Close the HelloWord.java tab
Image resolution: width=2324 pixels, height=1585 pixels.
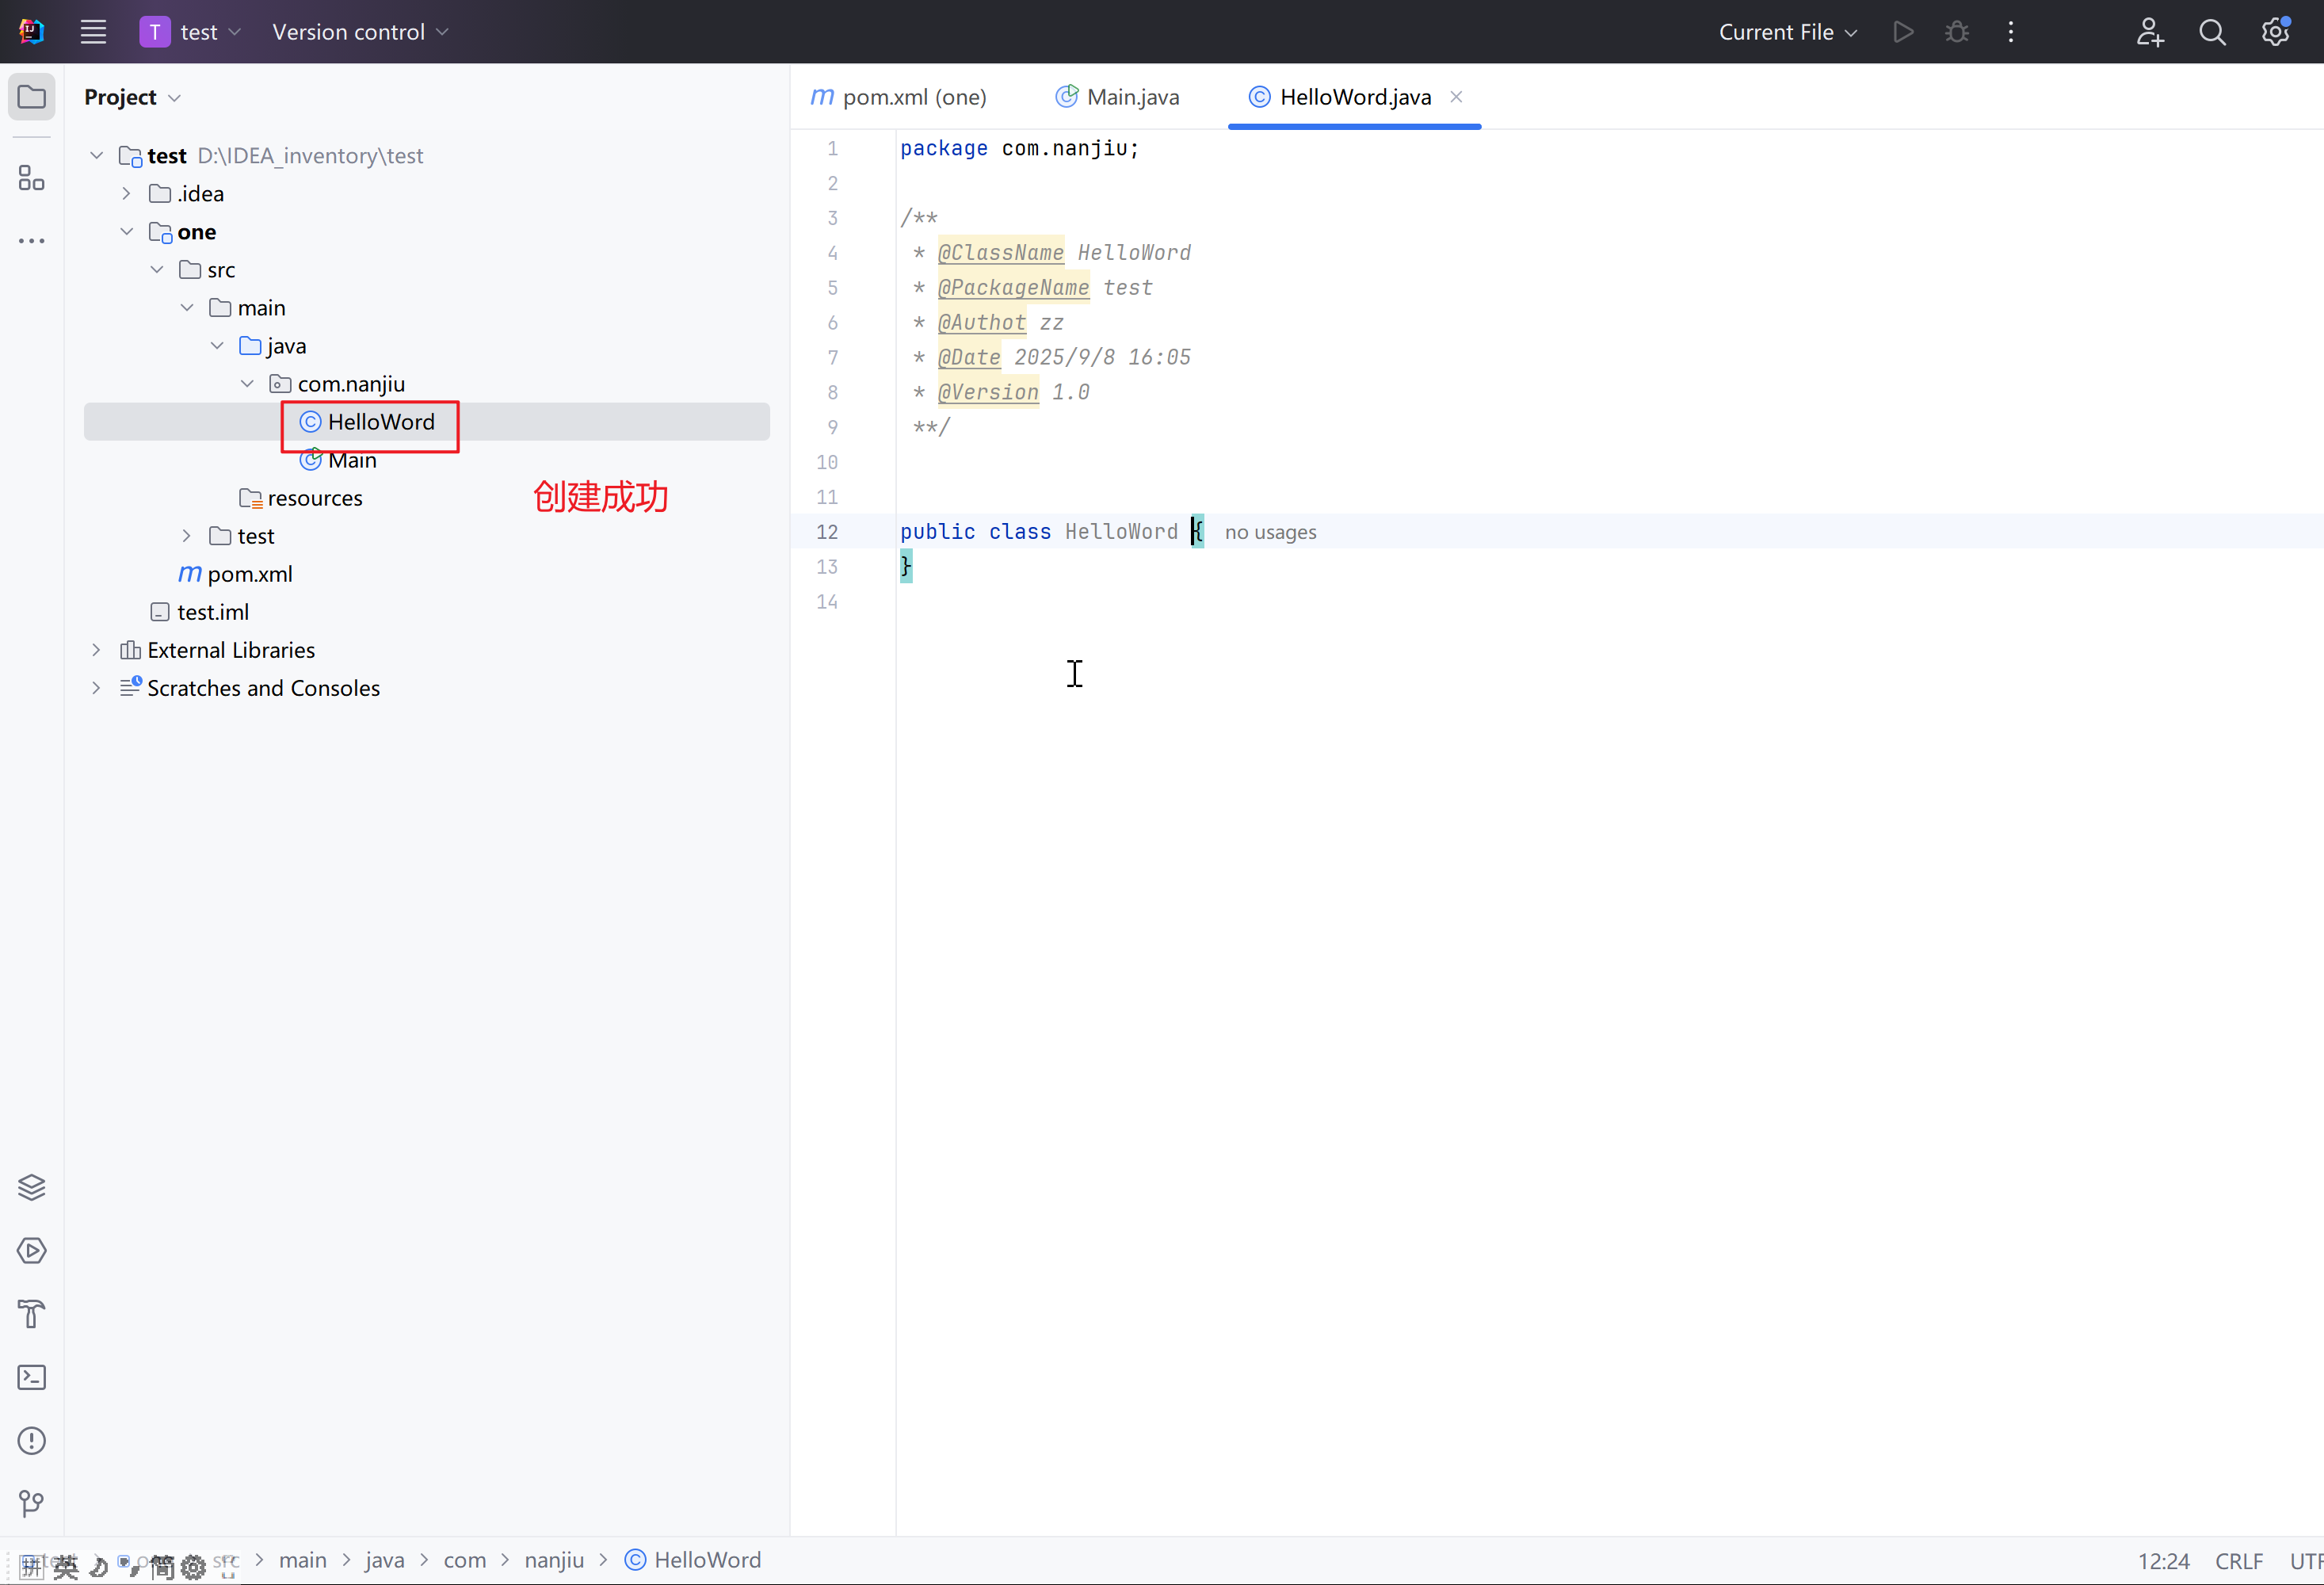[1456, 97]
